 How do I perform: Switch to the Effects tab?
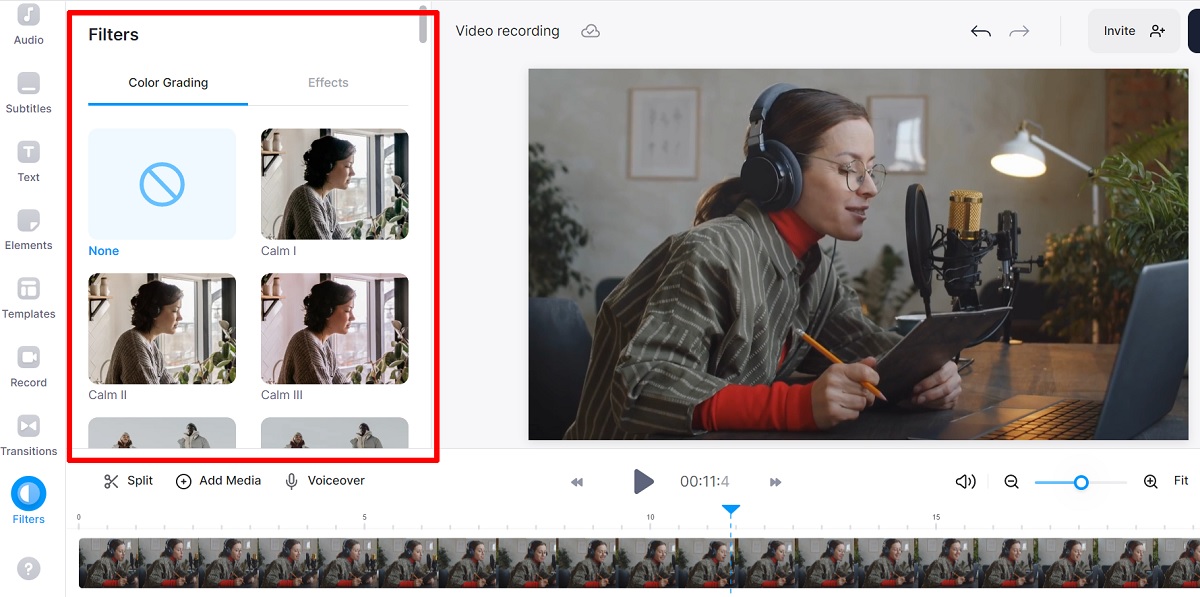click(328, 83)
